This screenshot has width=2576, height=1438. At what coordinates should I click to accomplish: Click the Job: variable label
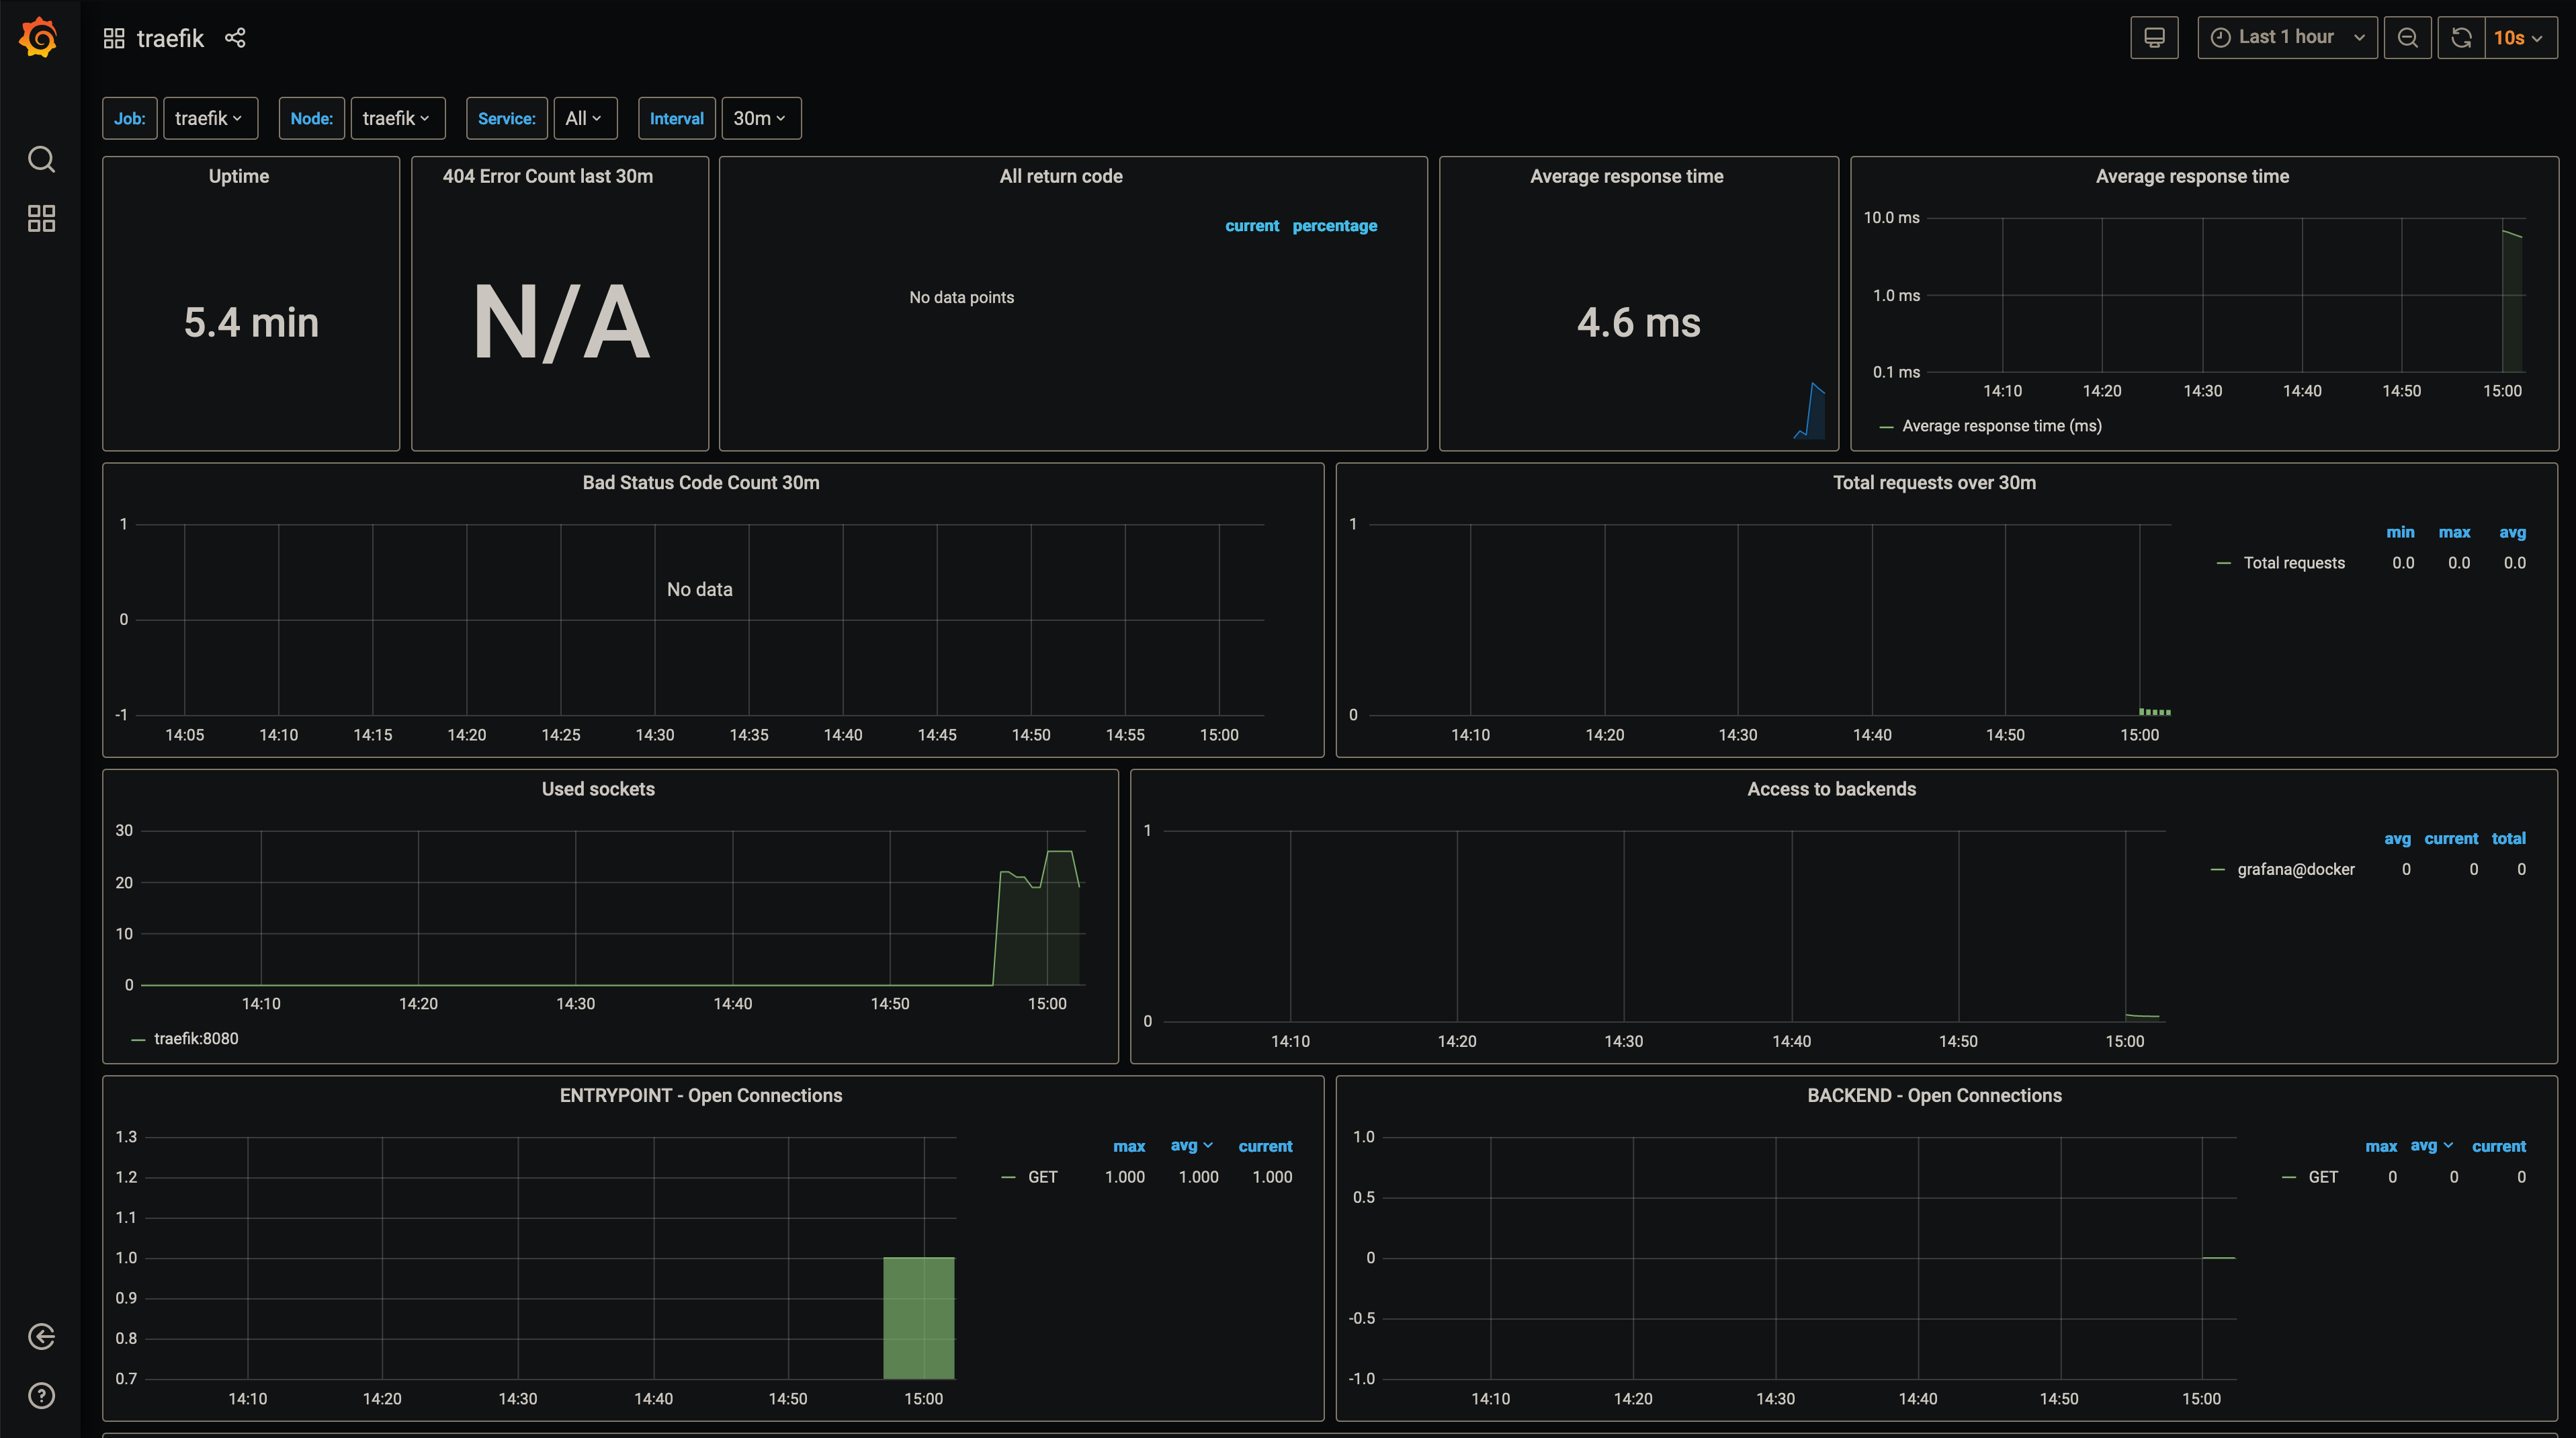tap(129, 118)
